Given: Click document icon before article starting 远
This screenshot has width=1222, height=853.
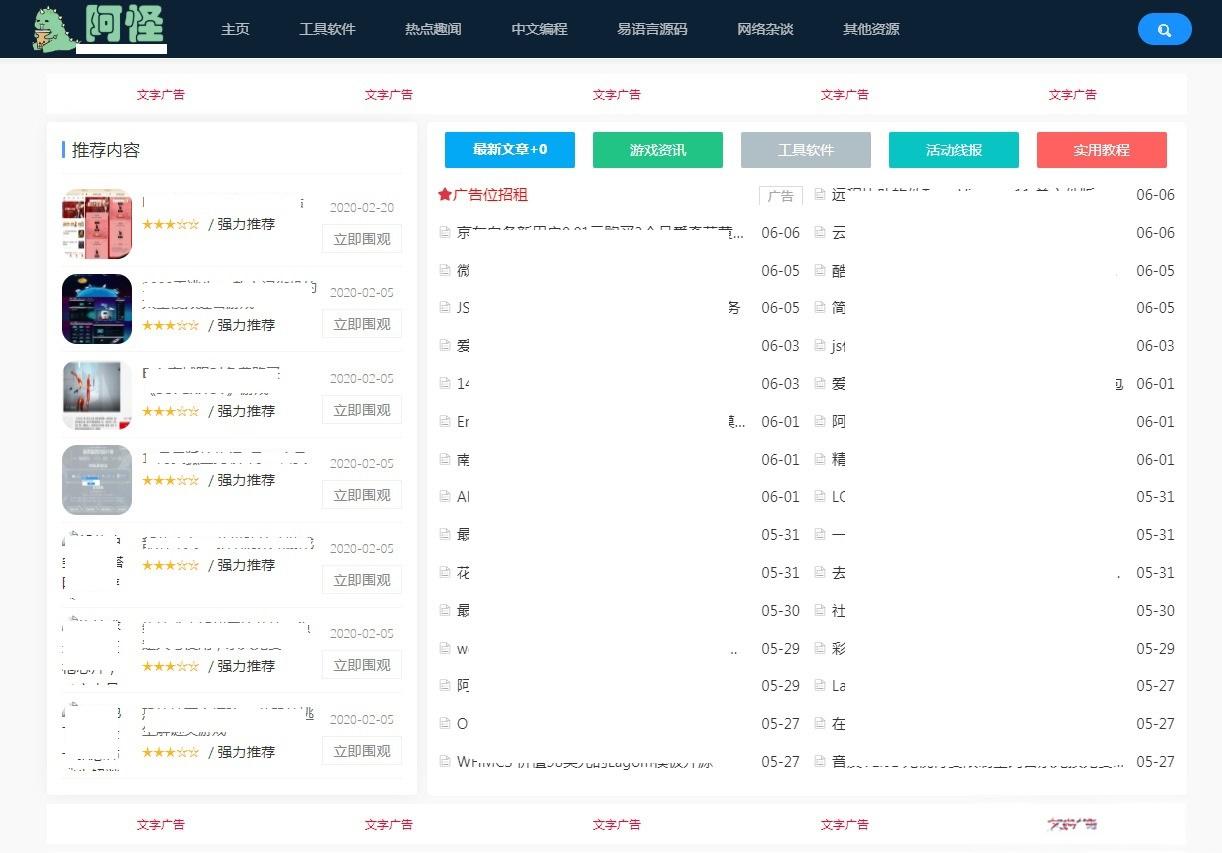Looking at the screenshot, I should point(820,195).
